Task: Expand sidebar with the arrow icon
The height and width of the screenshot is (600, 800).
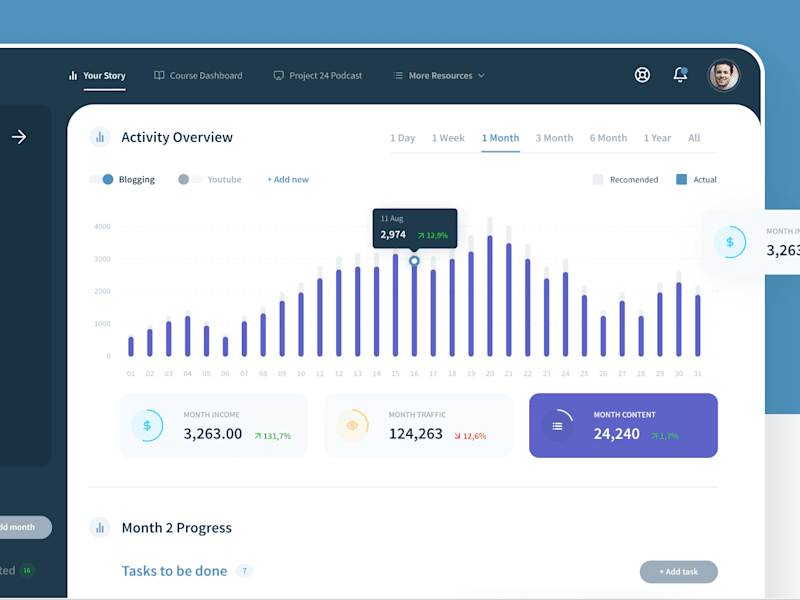Action: click(x=19, y=137)
